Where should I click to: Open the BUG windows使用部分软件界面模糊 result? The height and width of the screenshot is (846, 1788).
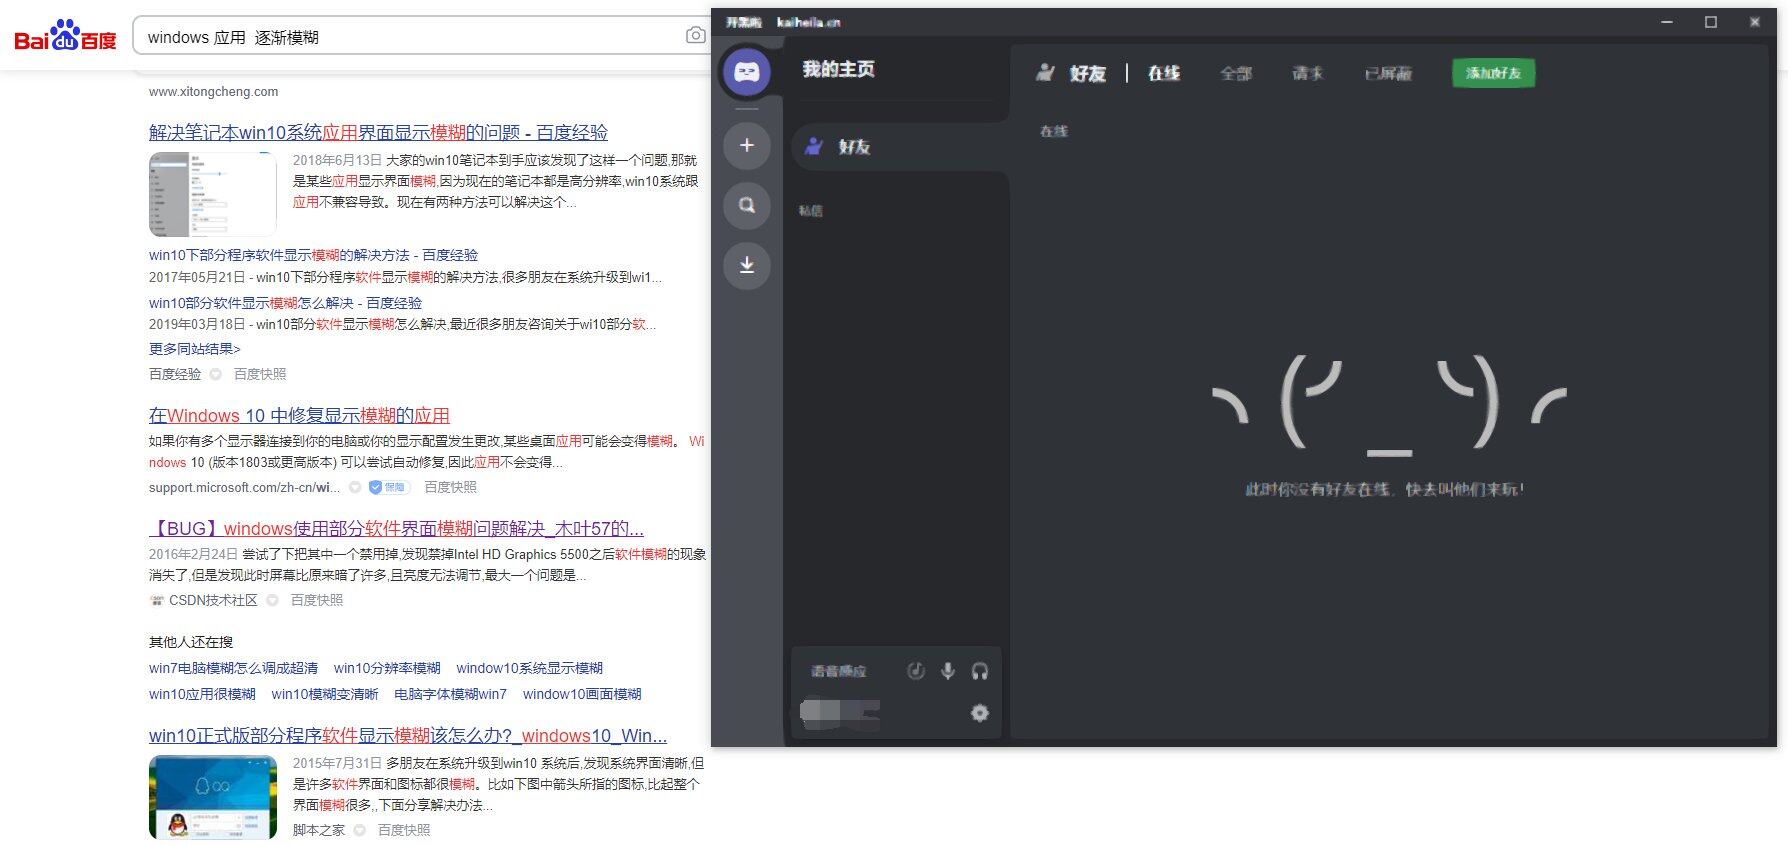(x=396, y=528)
